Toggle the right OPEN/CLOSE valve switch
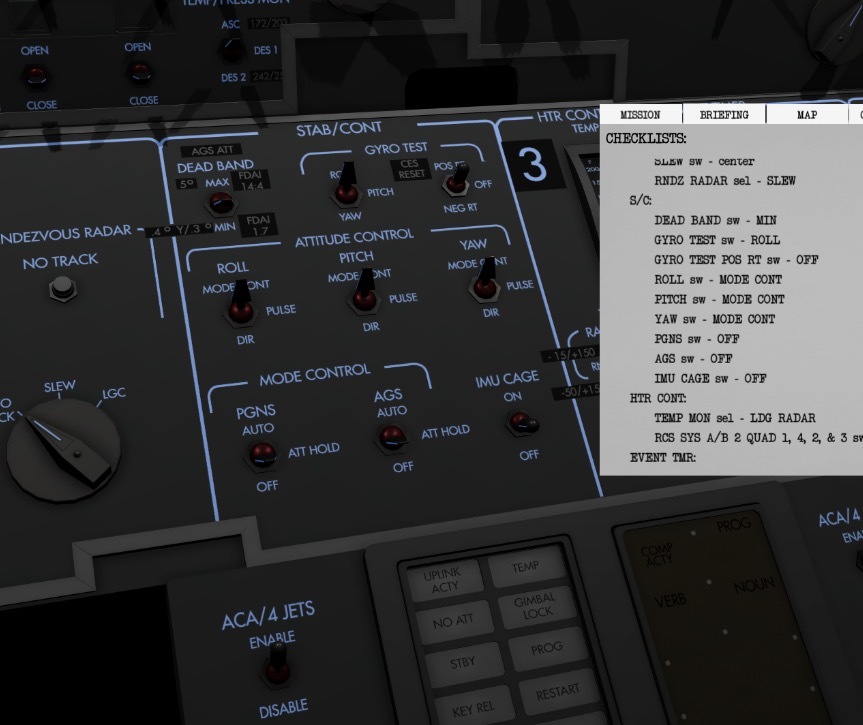Viewport: 863px width, 725px height. (140, 72)
